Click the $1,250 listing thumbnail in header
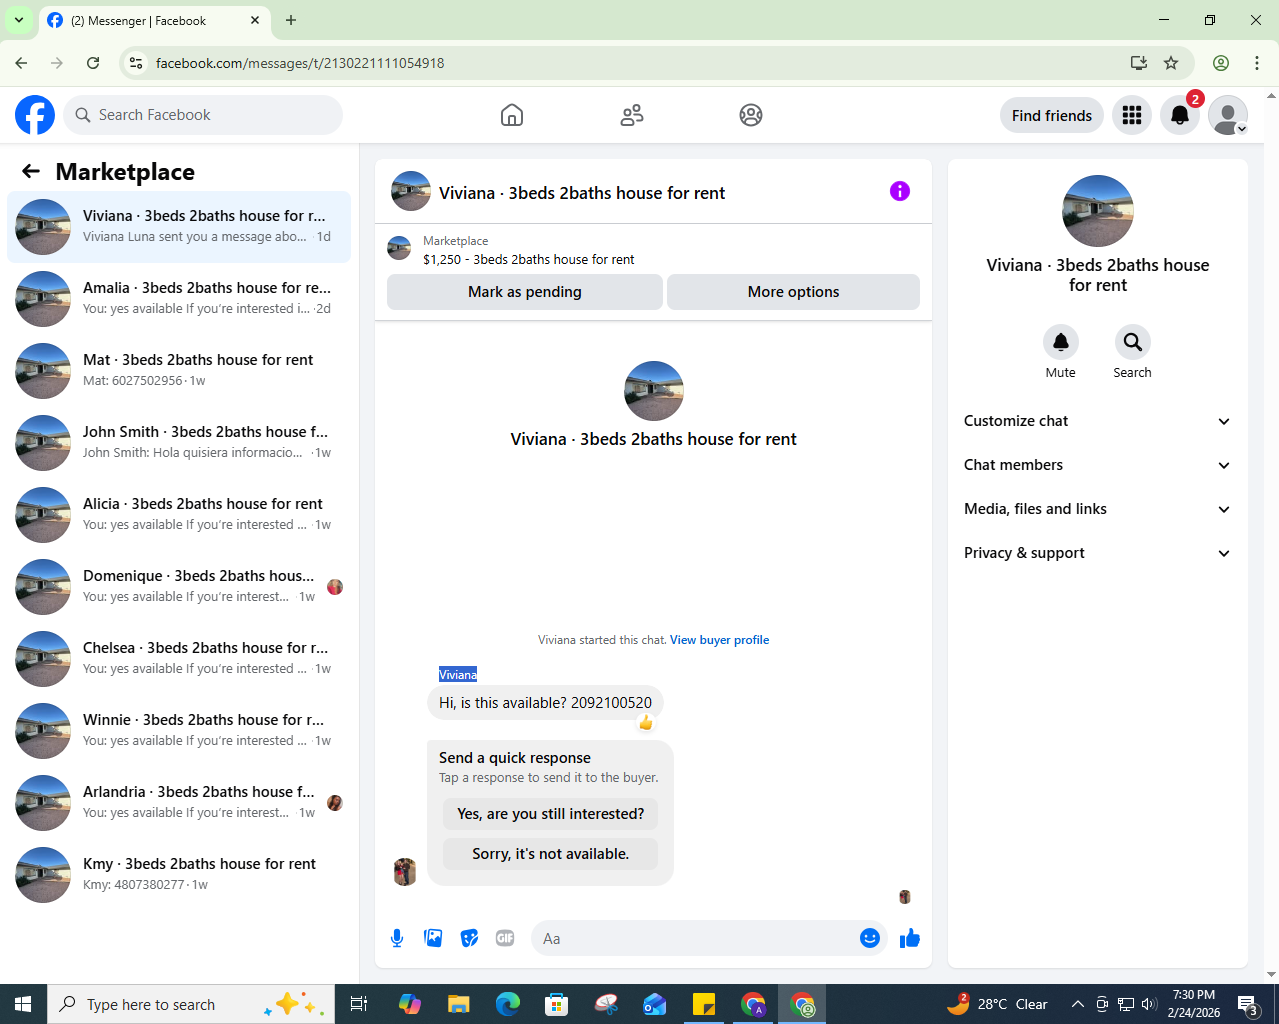The image size is (1279, 1024). [x=399, y=248]
